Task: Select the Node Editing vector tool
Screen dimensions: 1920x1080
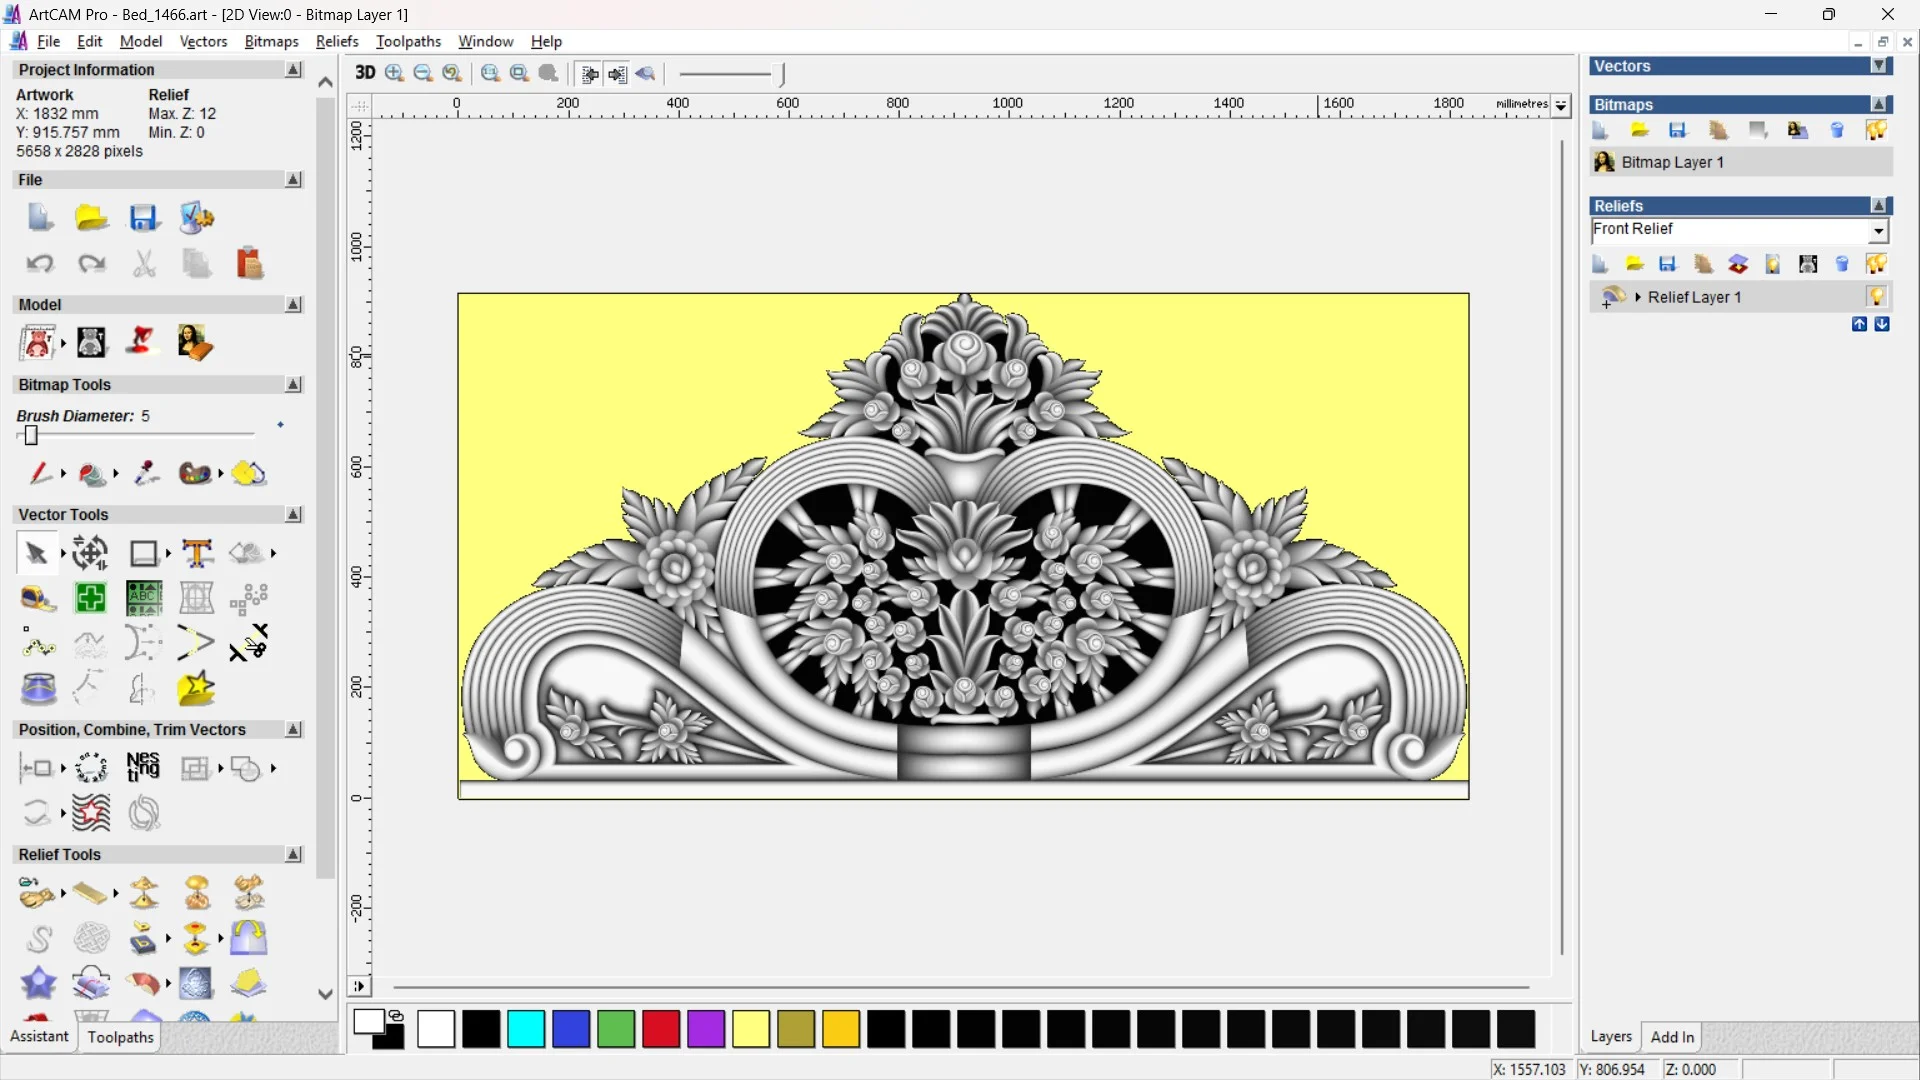Action: (x=38, y=644)
